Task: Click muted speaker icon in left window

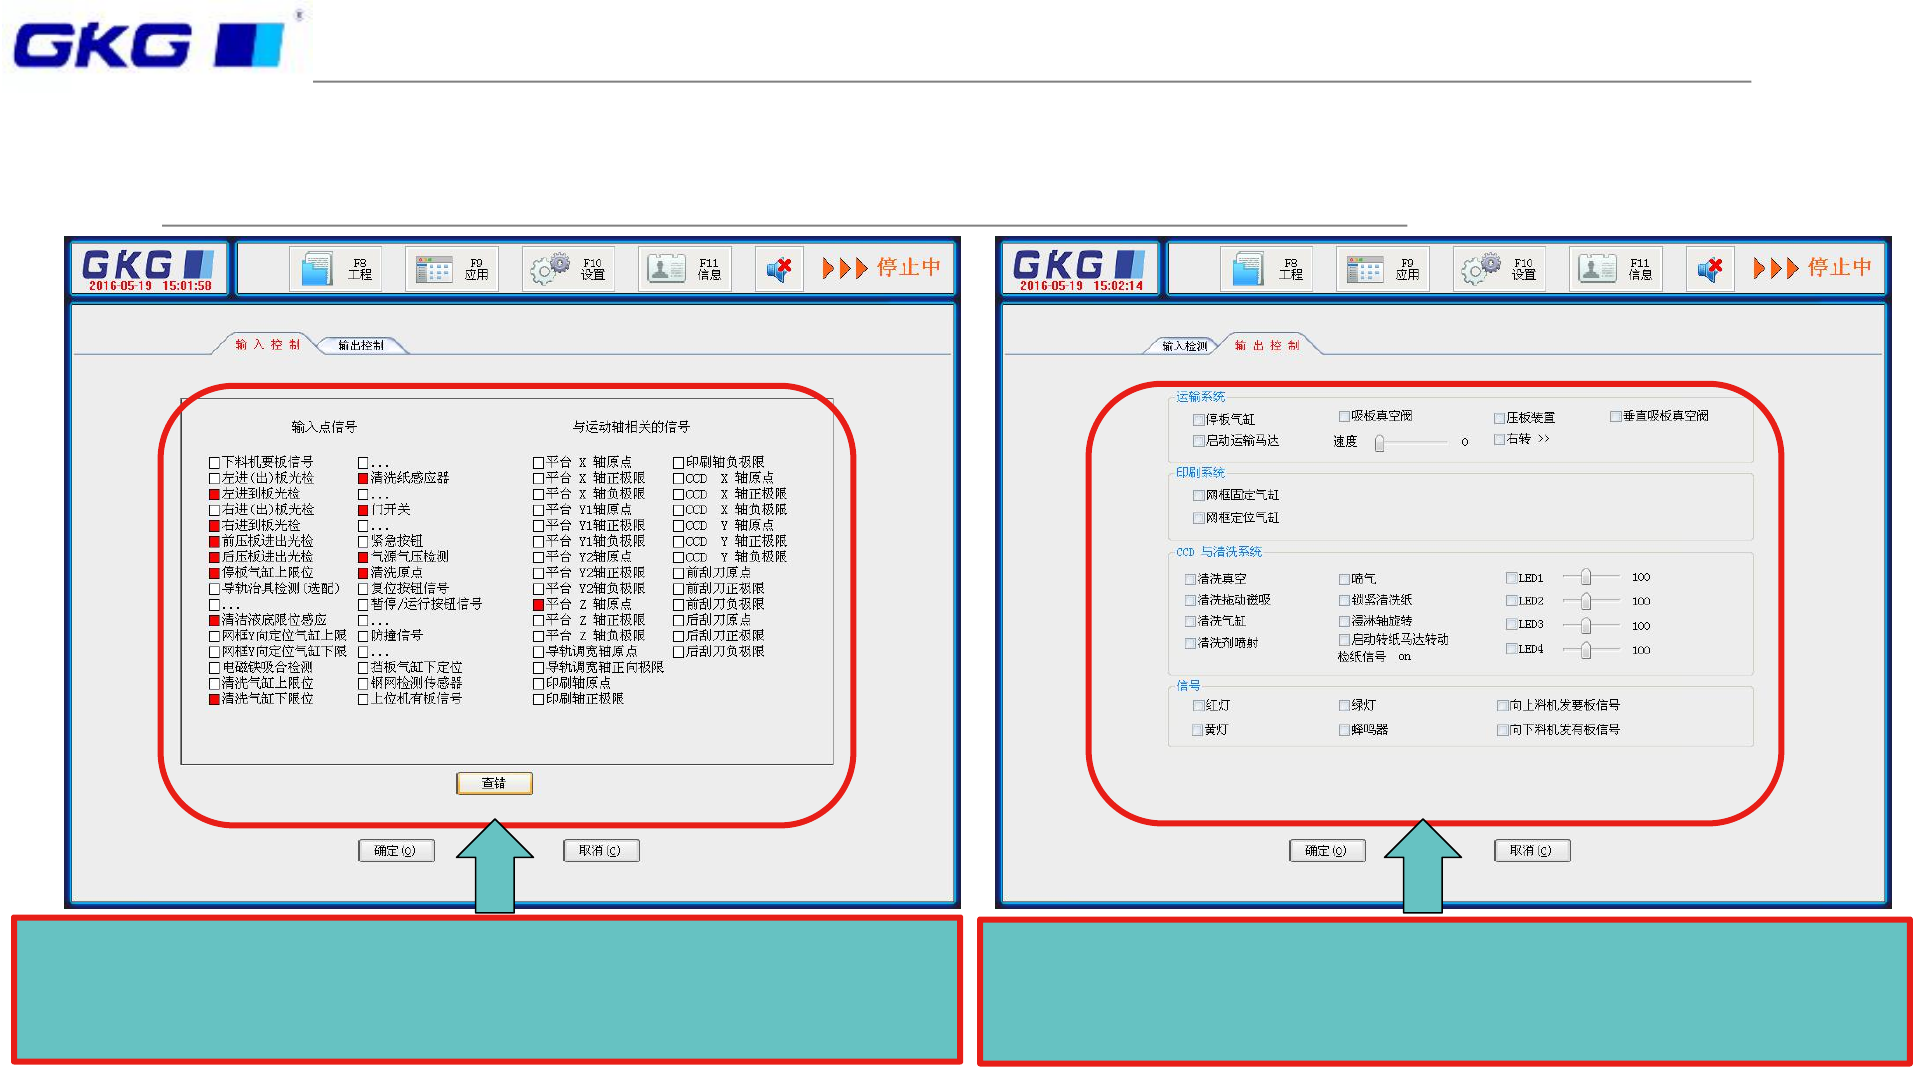Action: pos(779,269)
